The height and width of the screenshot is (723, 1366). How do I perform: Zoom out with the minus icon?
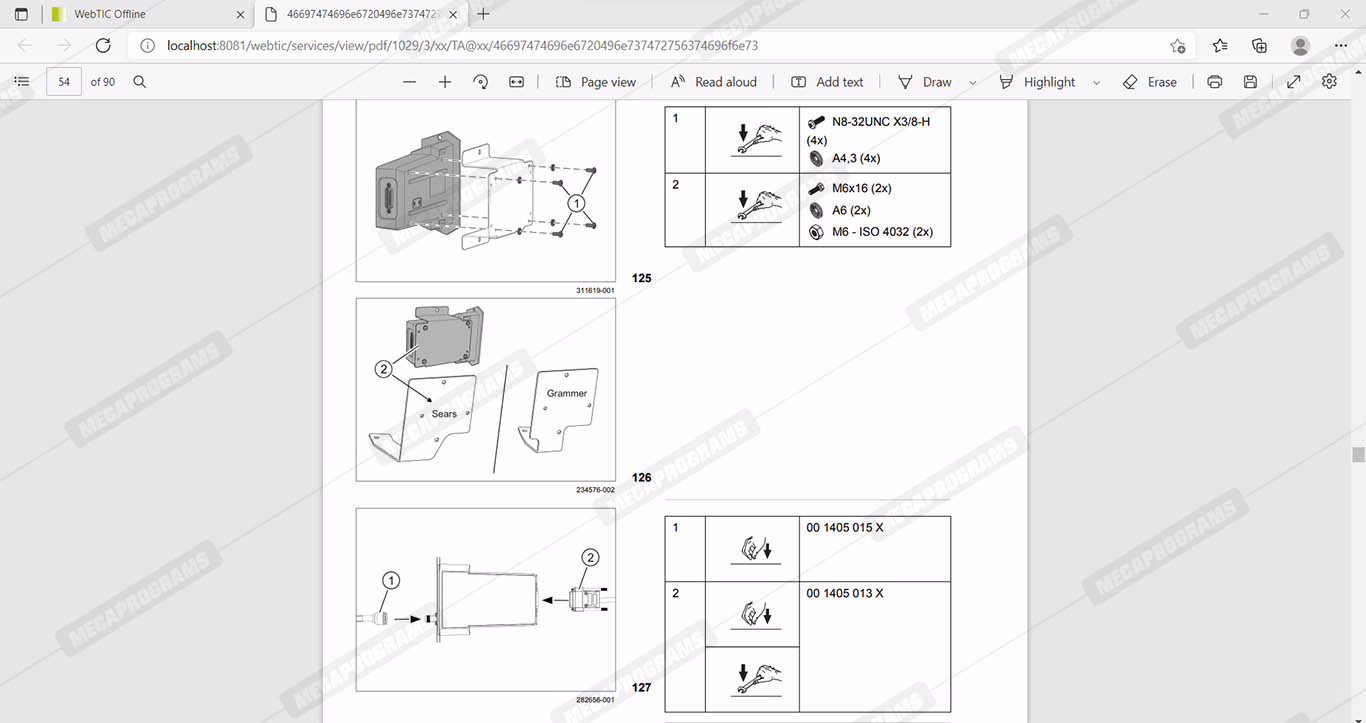click(409, 82)
